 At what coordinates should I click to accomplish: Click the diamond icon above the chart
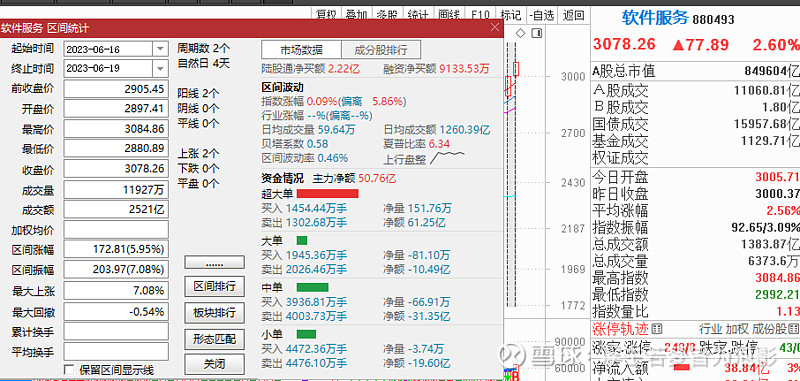coord(520,34)
